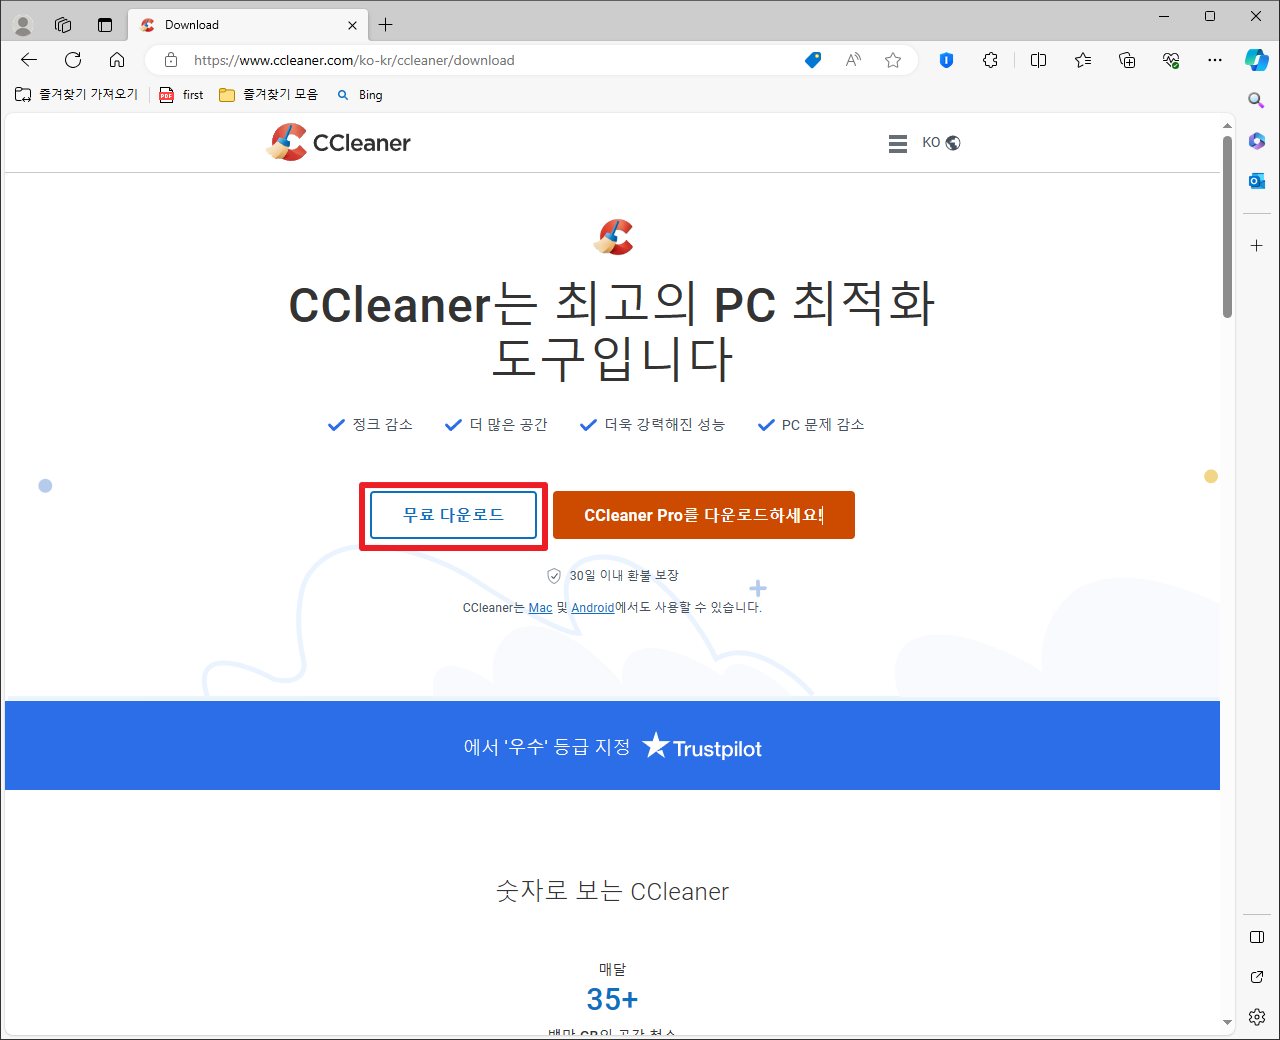Screen dimensions: 1280x1040
Task: Follow the Android link
Action: [x=593, y=608]
